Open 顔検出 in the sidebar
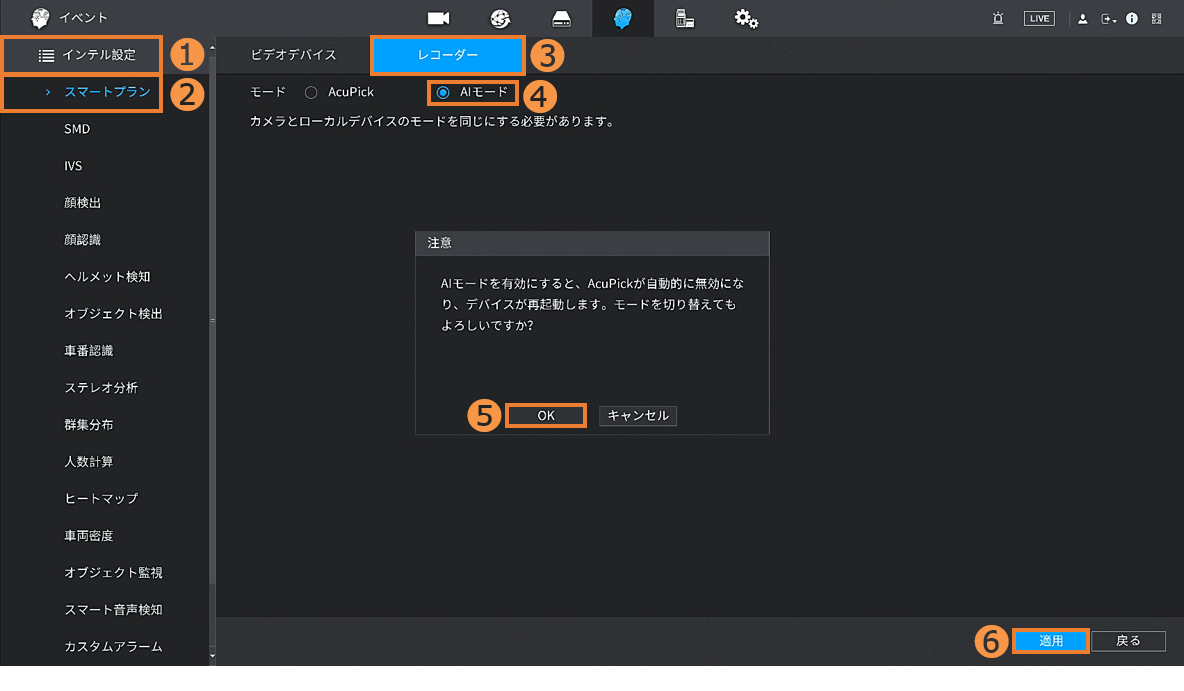 pyautogui.click(x=83, y=203)
